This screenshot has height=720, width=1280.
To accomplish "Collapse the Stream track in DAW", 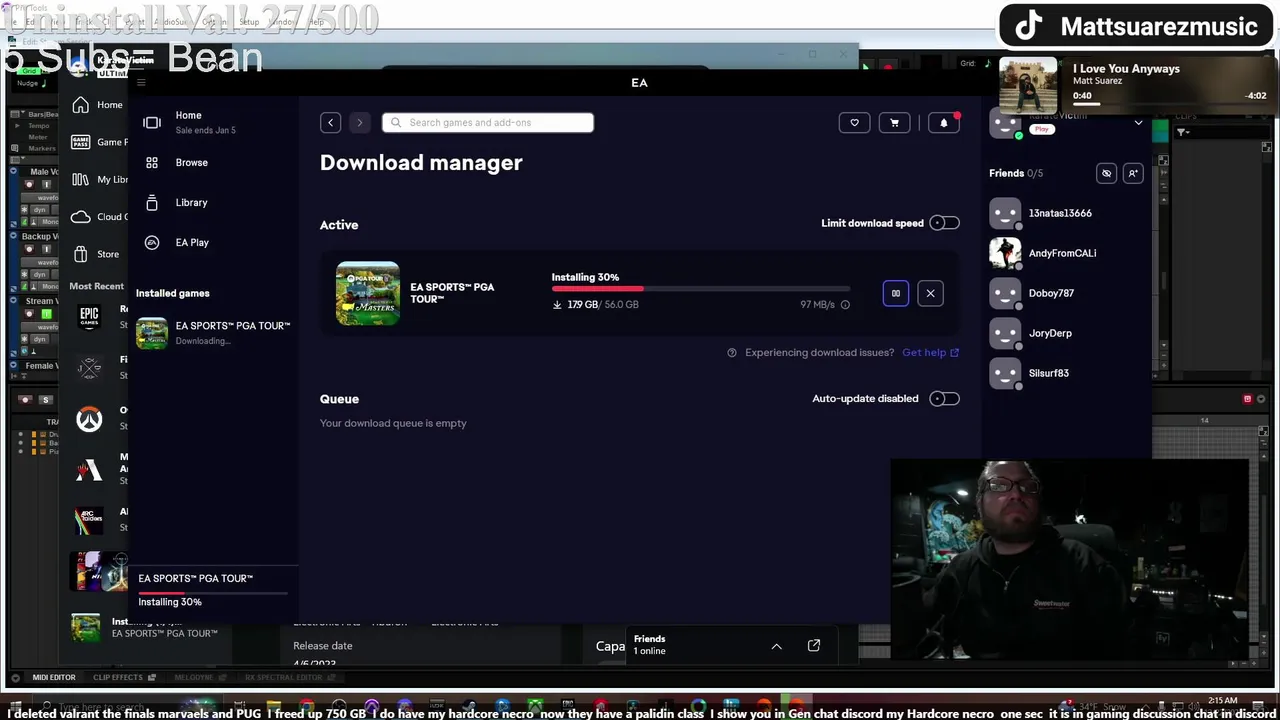I will tap(13, 301).
